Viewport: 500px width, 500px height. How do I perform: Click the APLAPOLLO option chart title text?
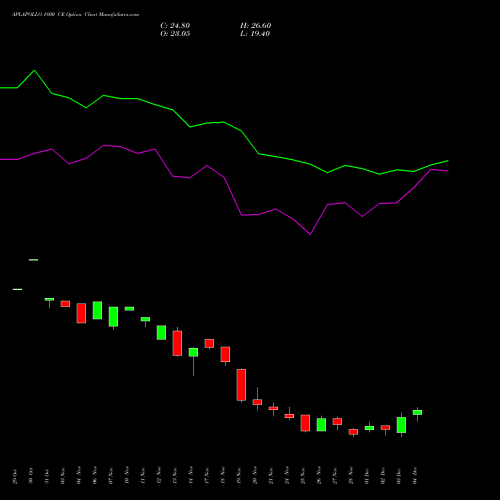(x=76, y=15)
